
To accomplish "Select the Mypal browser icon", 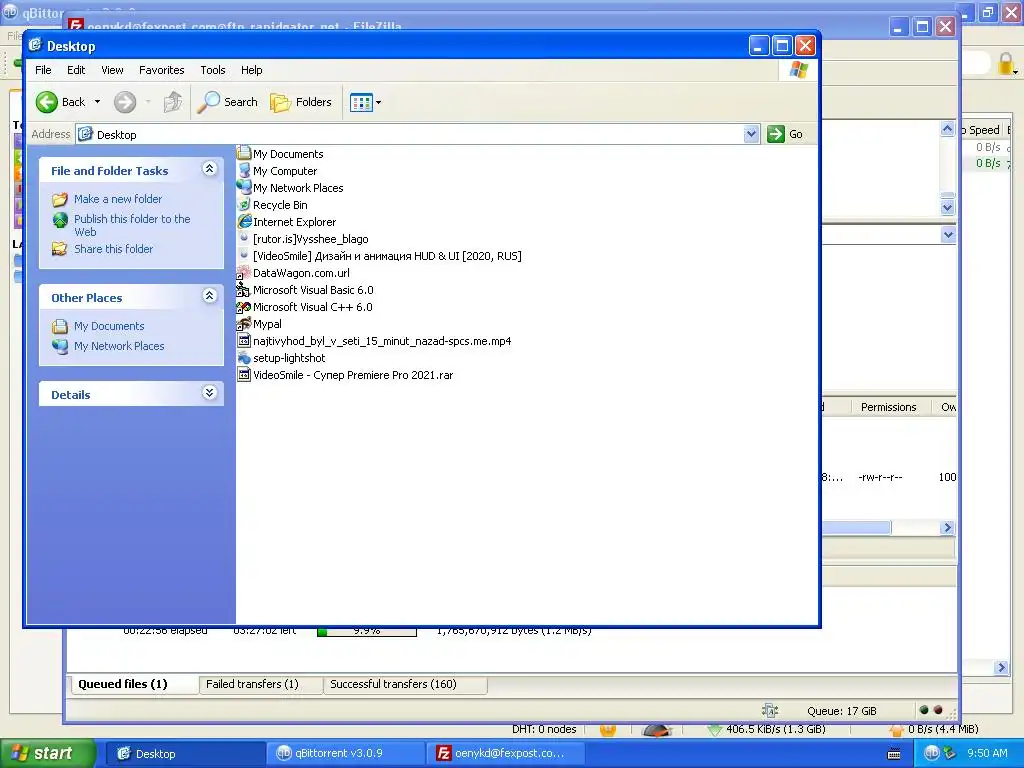I will coord(244,323).
